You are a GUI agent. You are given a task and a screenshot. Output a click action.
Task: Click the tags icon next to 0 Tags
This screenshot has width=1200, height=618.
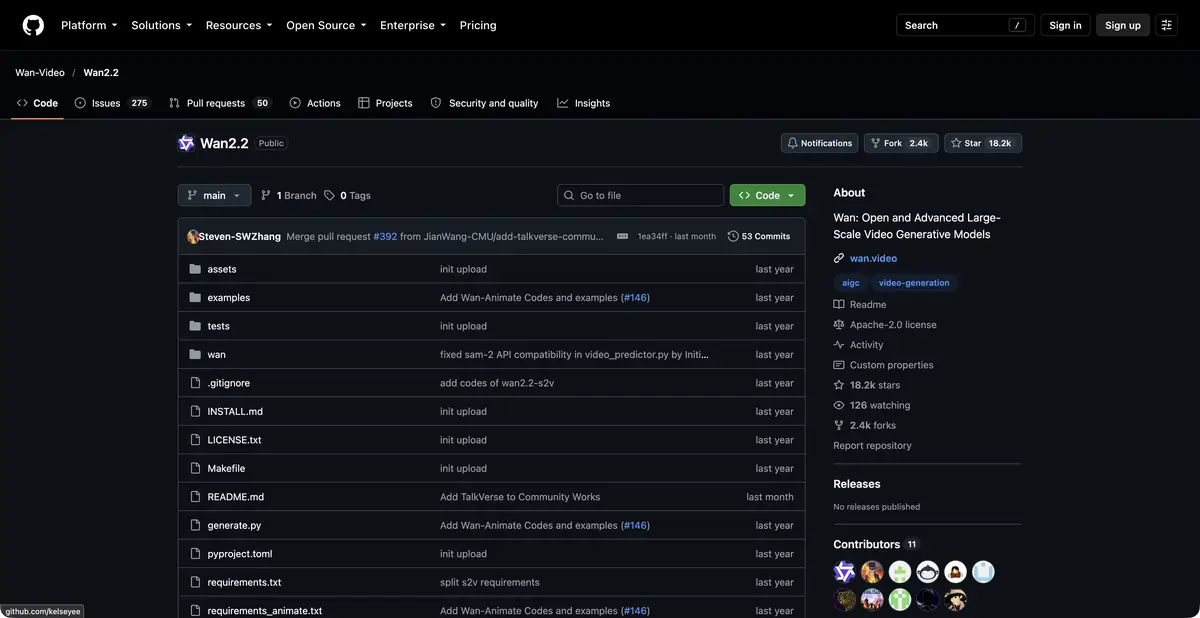tap(329, 196)
